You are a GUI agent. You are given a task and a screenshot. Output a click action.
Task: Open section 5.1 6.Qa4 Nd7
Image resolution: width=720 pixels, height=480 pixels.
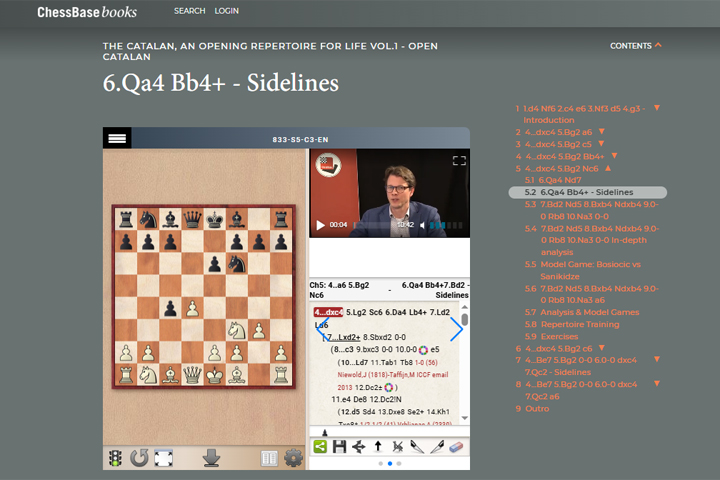[553, 180]
